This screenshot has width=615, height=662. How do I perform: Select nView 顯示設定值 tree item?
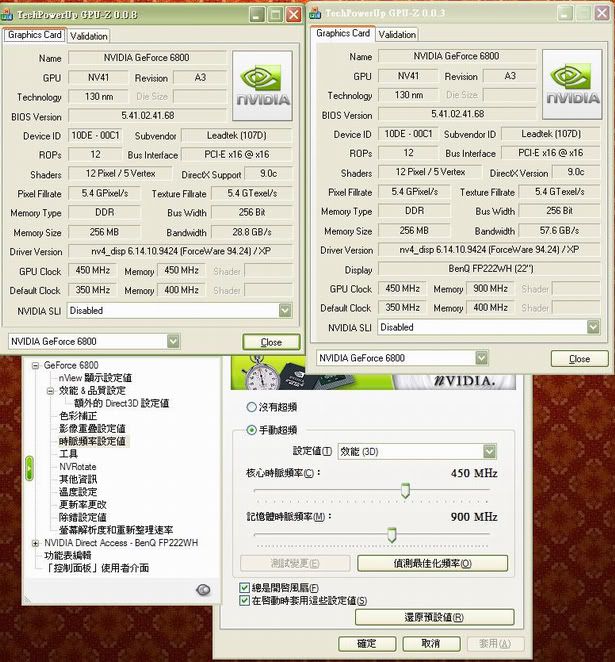click(95, 378)
